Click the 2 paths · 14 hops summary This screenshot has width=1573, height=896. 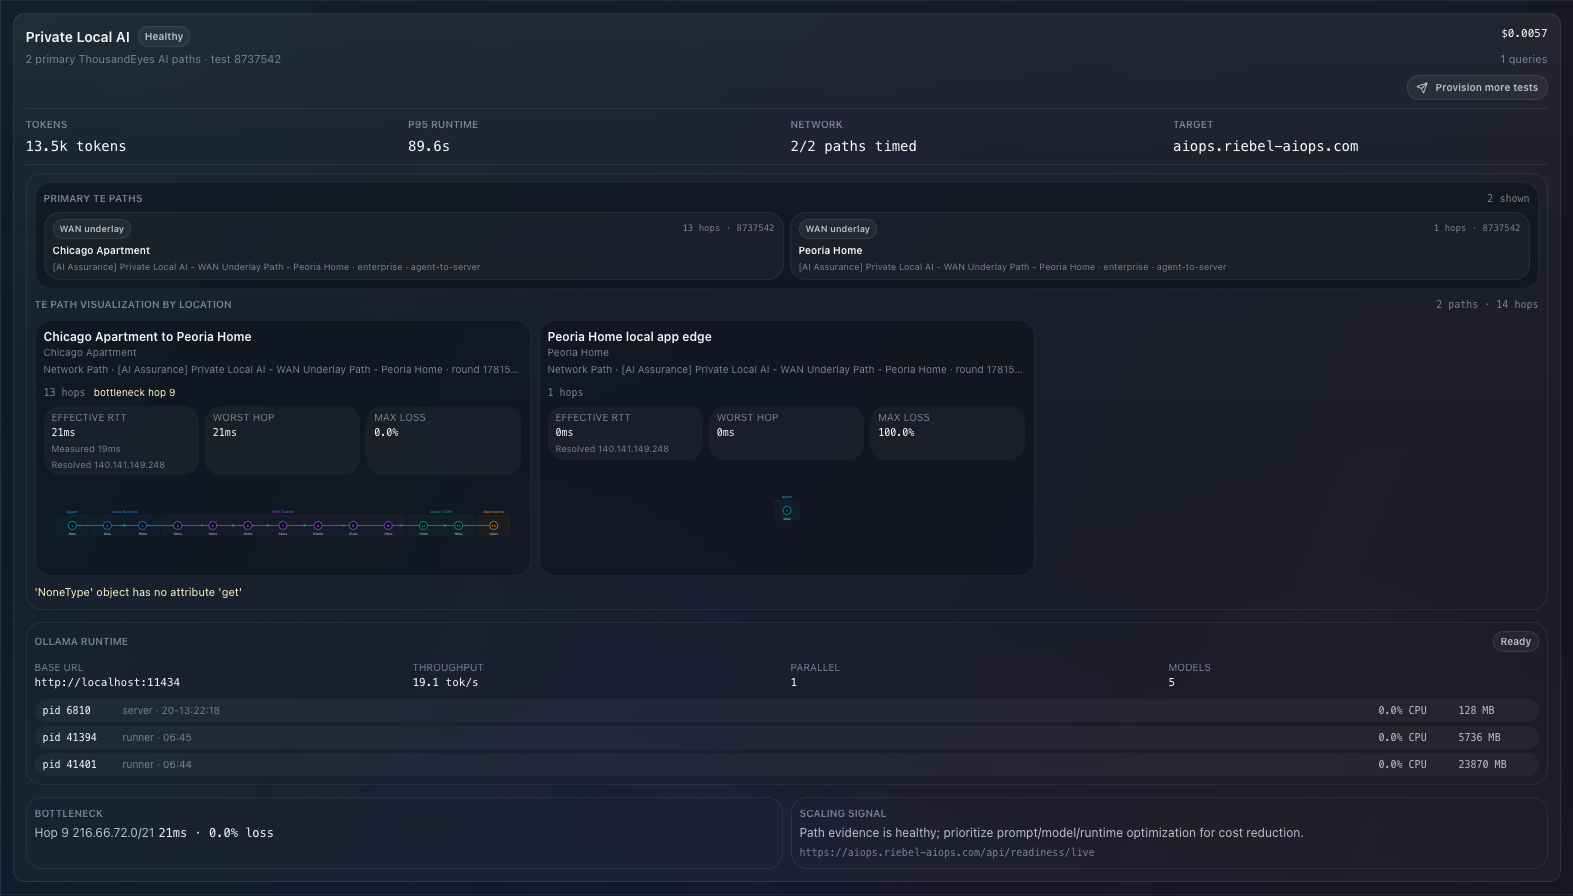coord(1487,305)
